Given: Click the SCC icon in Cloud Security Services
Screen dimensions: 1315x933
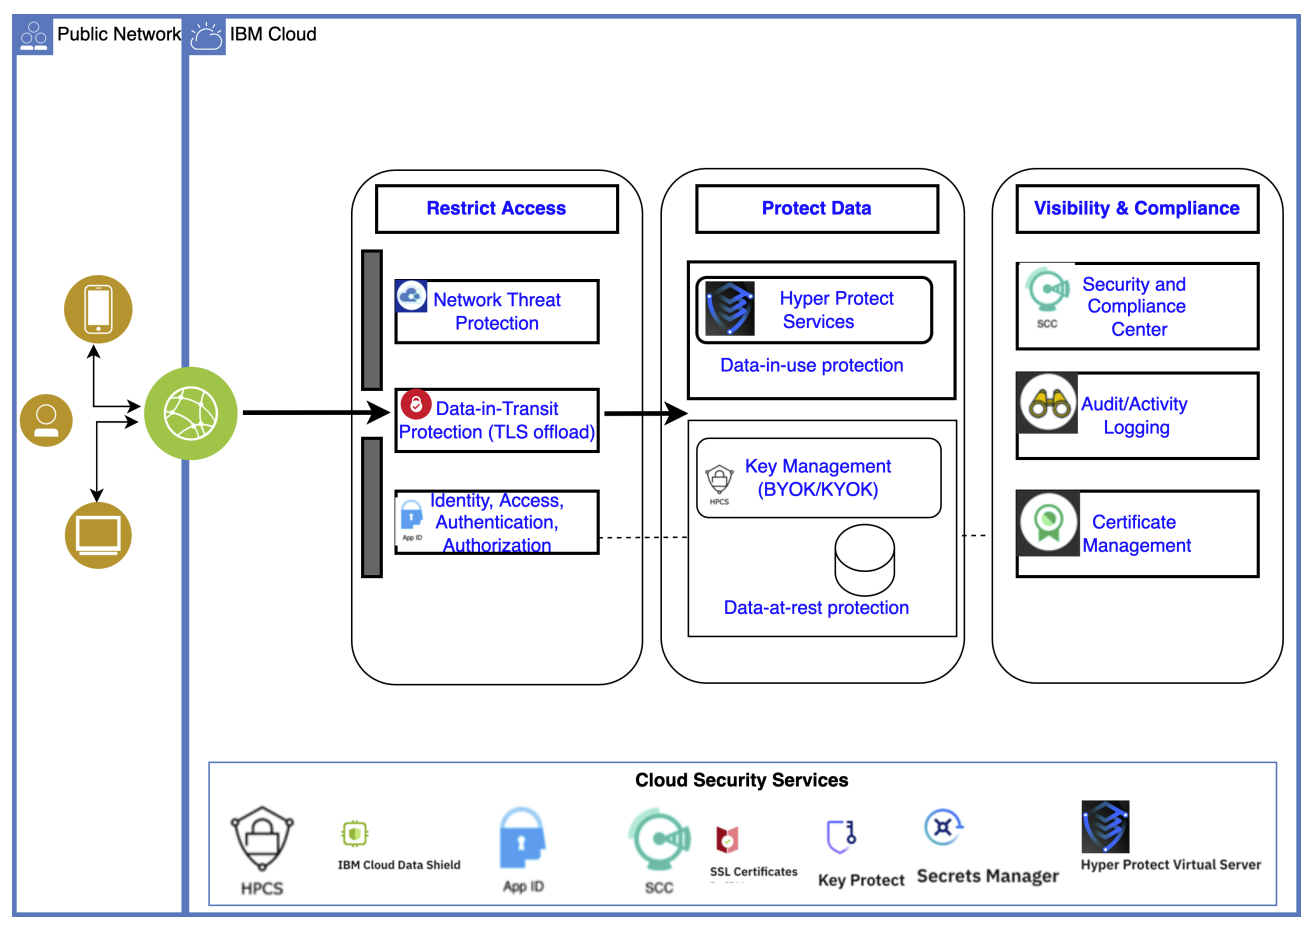Looking at the screenshot, I should 659,840.
